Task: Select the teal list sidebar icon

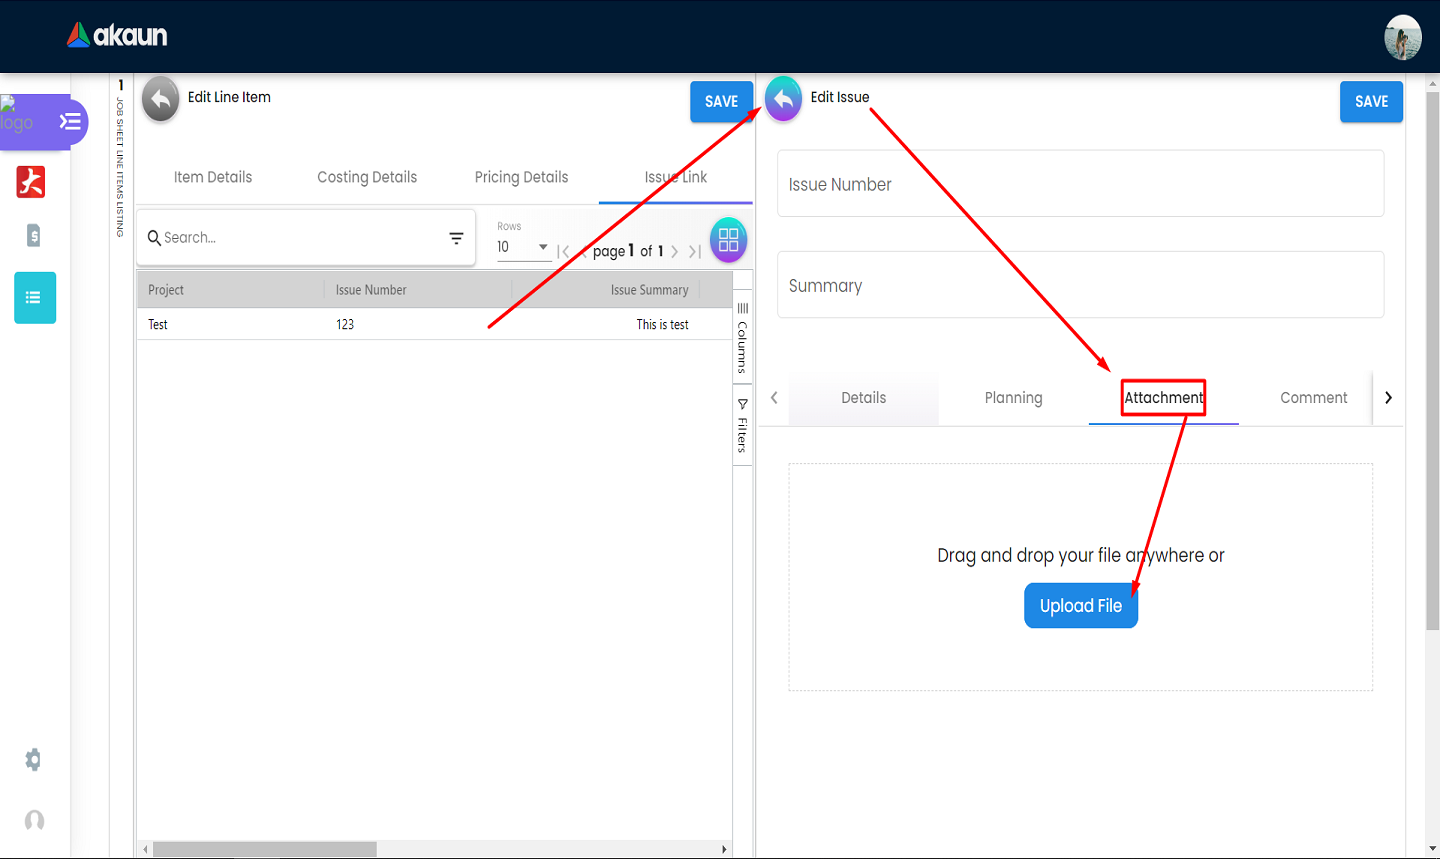Action: pos(35,298)
